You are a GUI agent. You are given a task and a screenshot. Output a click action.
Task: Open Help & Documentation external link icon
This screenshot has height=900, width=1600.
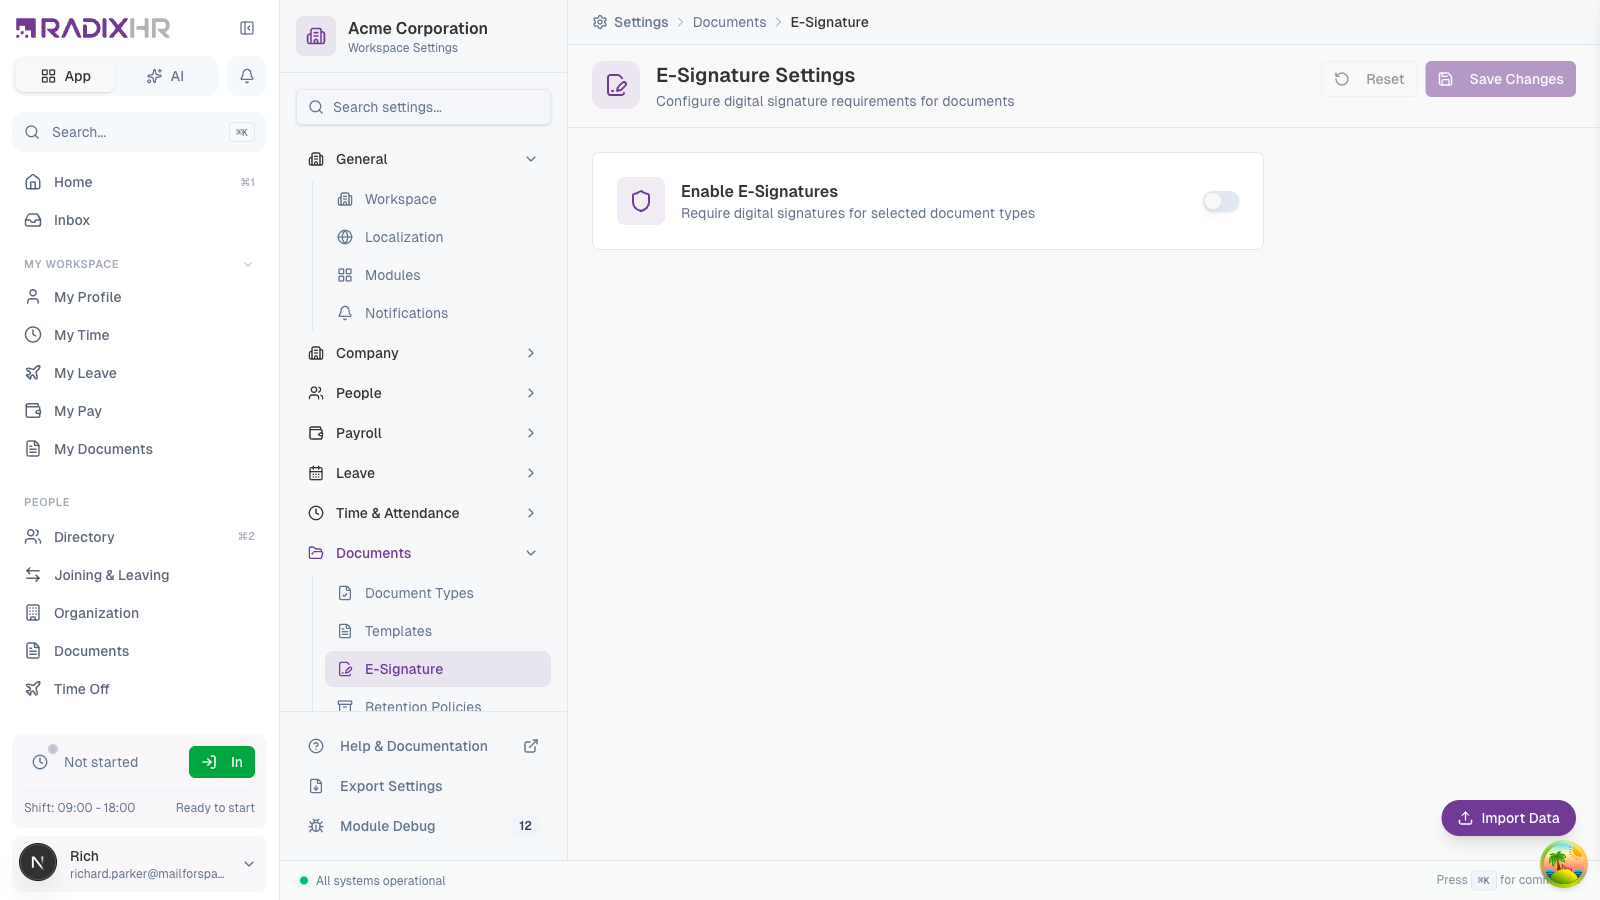point(531,746)
